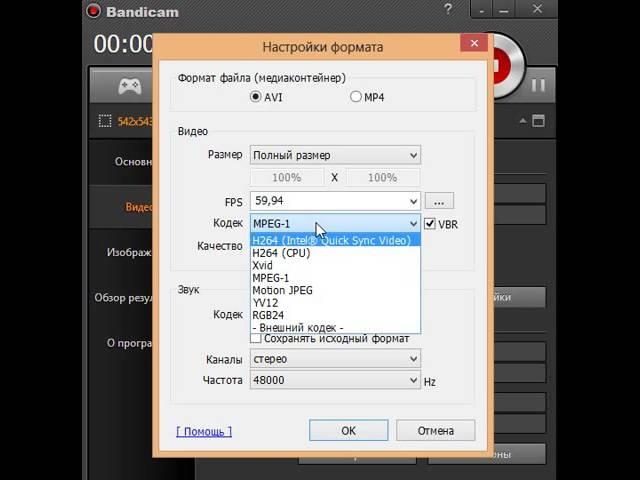
Task: Choose H264 (CPU) in codec list
Action: click(x=335, y=253)
